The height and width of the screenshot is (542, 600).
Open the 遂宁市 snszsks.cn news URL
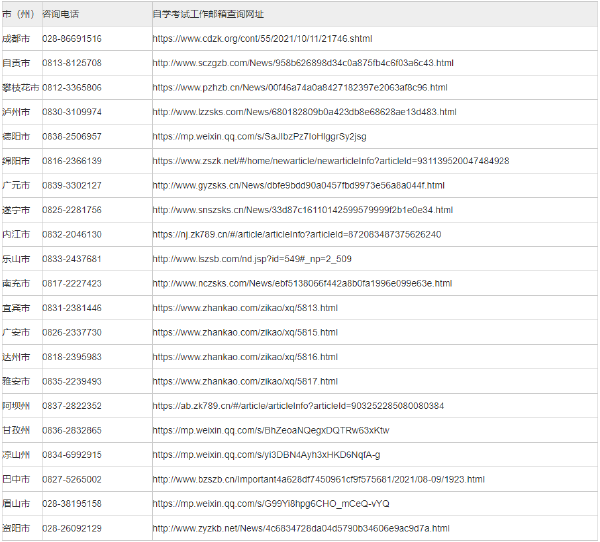(x=302, y=210)
